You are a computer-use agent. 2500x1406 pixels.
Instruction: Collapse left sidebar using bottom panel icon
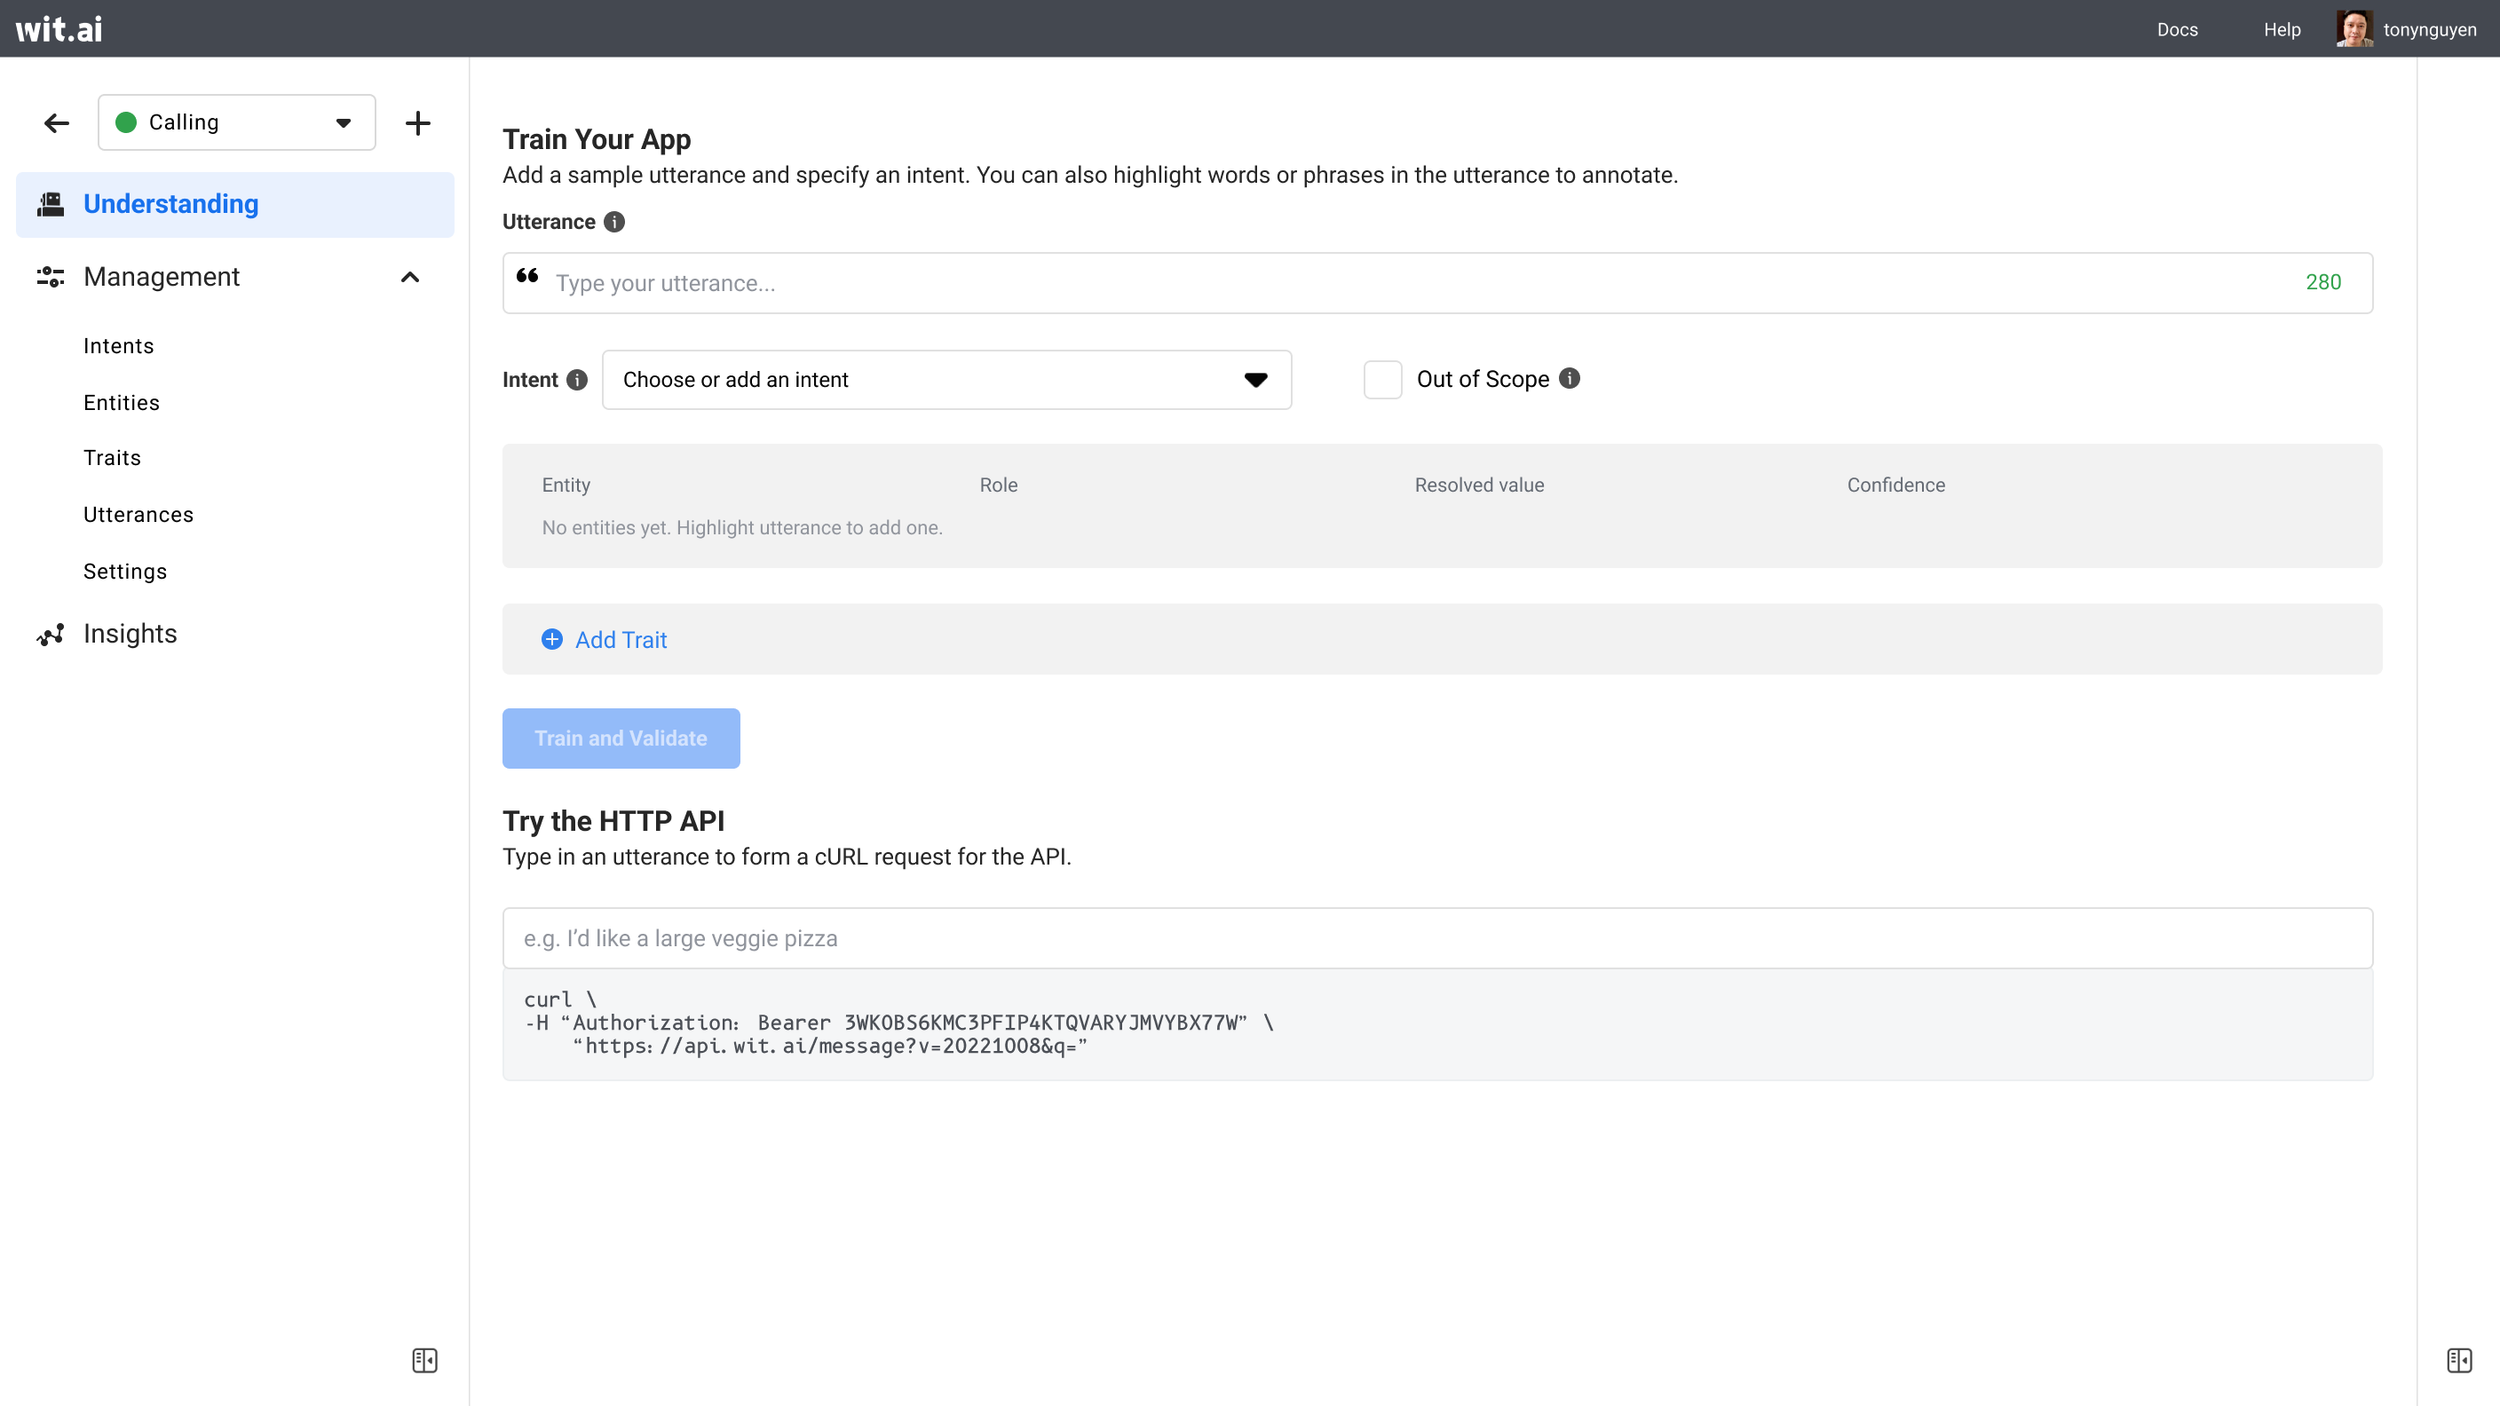pos(424,1360)
